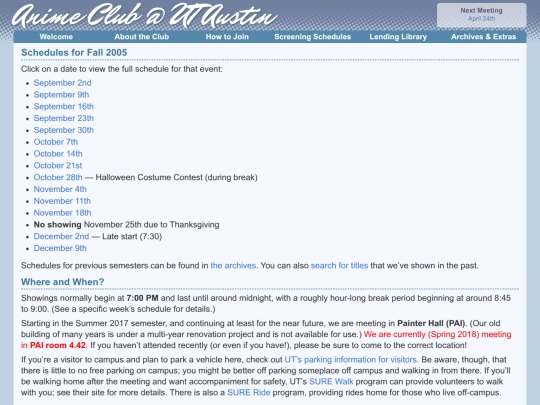View the November 18th schedule
The width and height of the screenshot is (540, 405).
coord(62,213)
